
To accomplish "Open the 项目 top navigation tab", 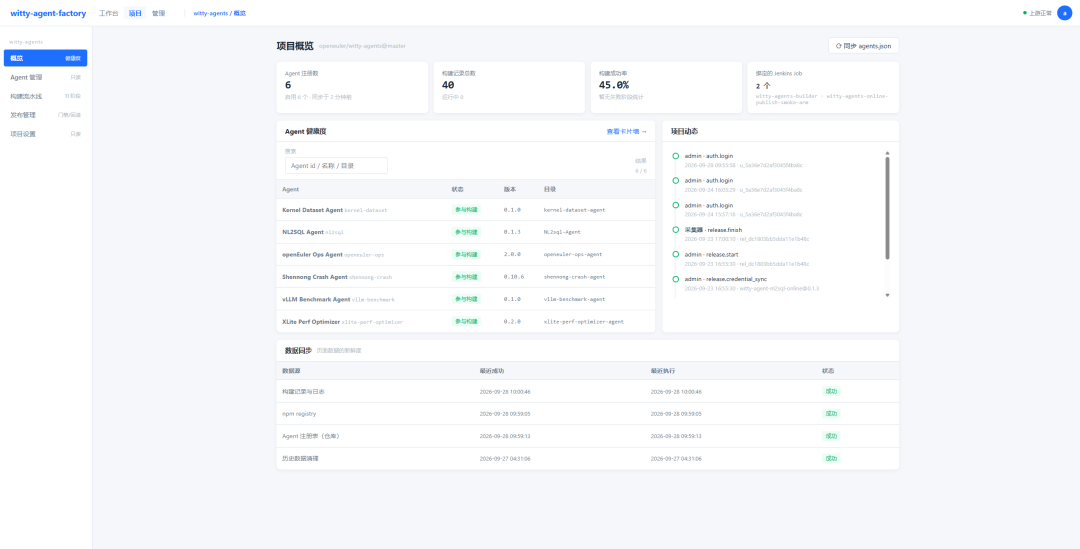I will pyautogui.click(x=135, y=13).
